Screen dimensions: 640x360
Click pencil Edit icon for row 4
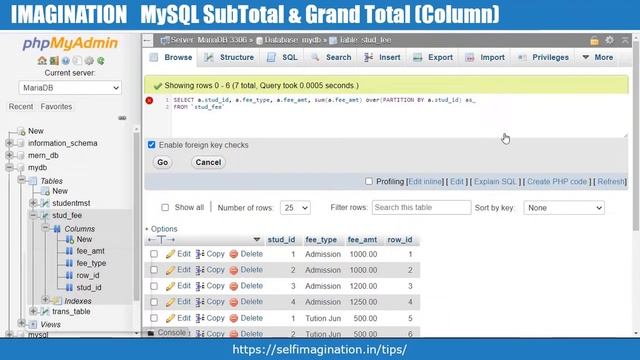point(170,302)
